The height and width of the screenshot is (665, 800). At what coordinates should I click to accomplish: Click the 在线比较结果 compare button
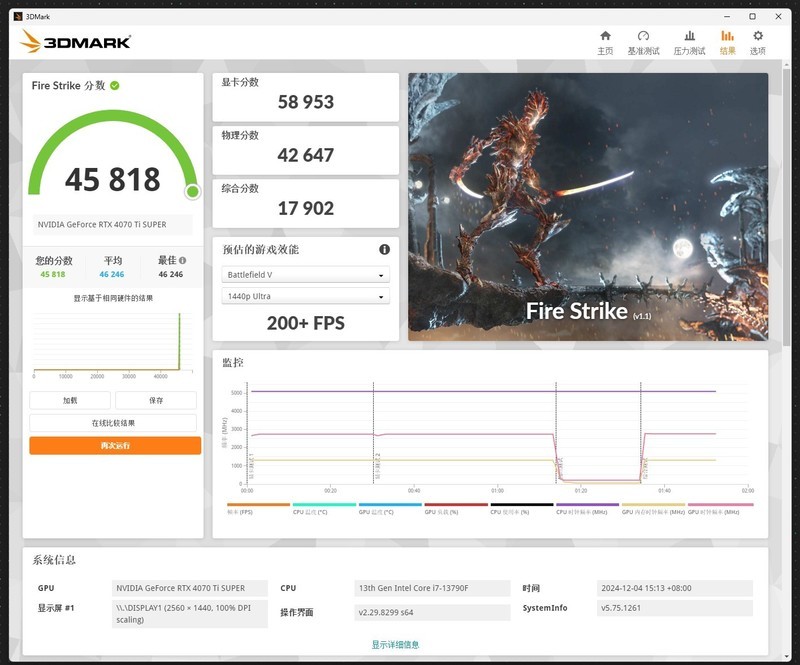(x=116, y=422)
